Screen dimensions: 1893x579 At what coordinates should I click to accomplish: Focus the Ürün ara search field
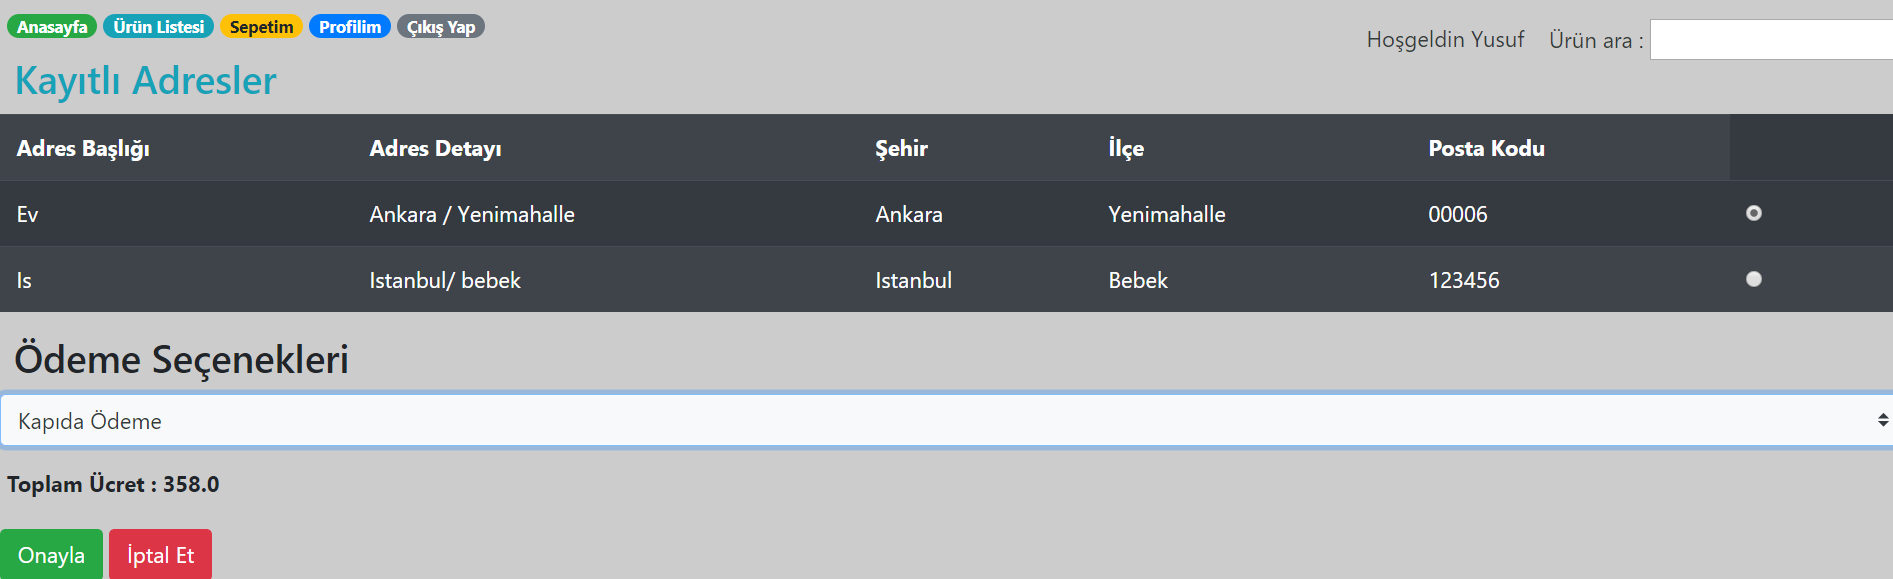tap(1770, 40)
